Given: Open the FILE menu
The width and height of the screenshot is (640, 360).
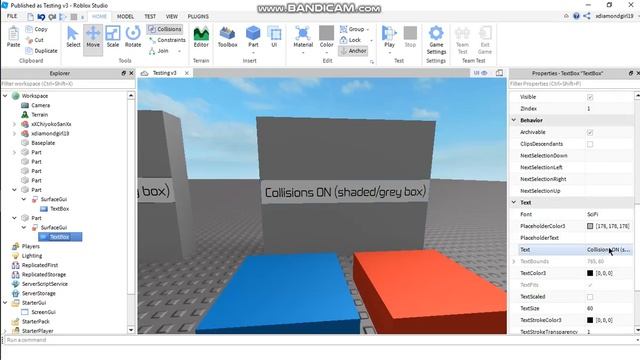Looking at the screenshot, I should click(x=12, y=16).
